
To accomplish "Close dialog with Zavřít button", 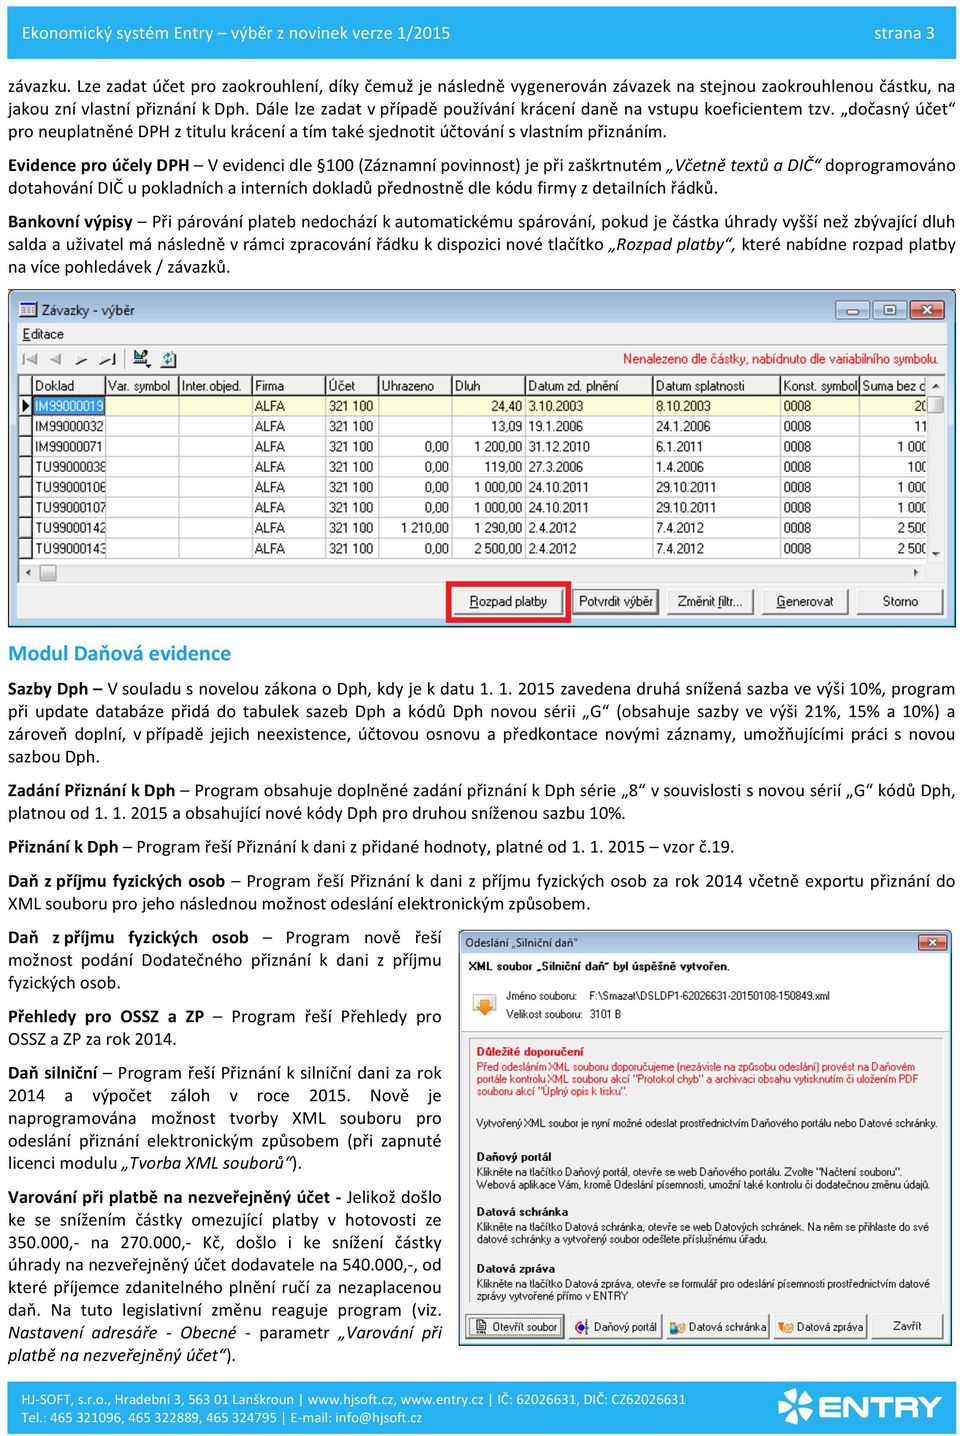I will 907,1326.
